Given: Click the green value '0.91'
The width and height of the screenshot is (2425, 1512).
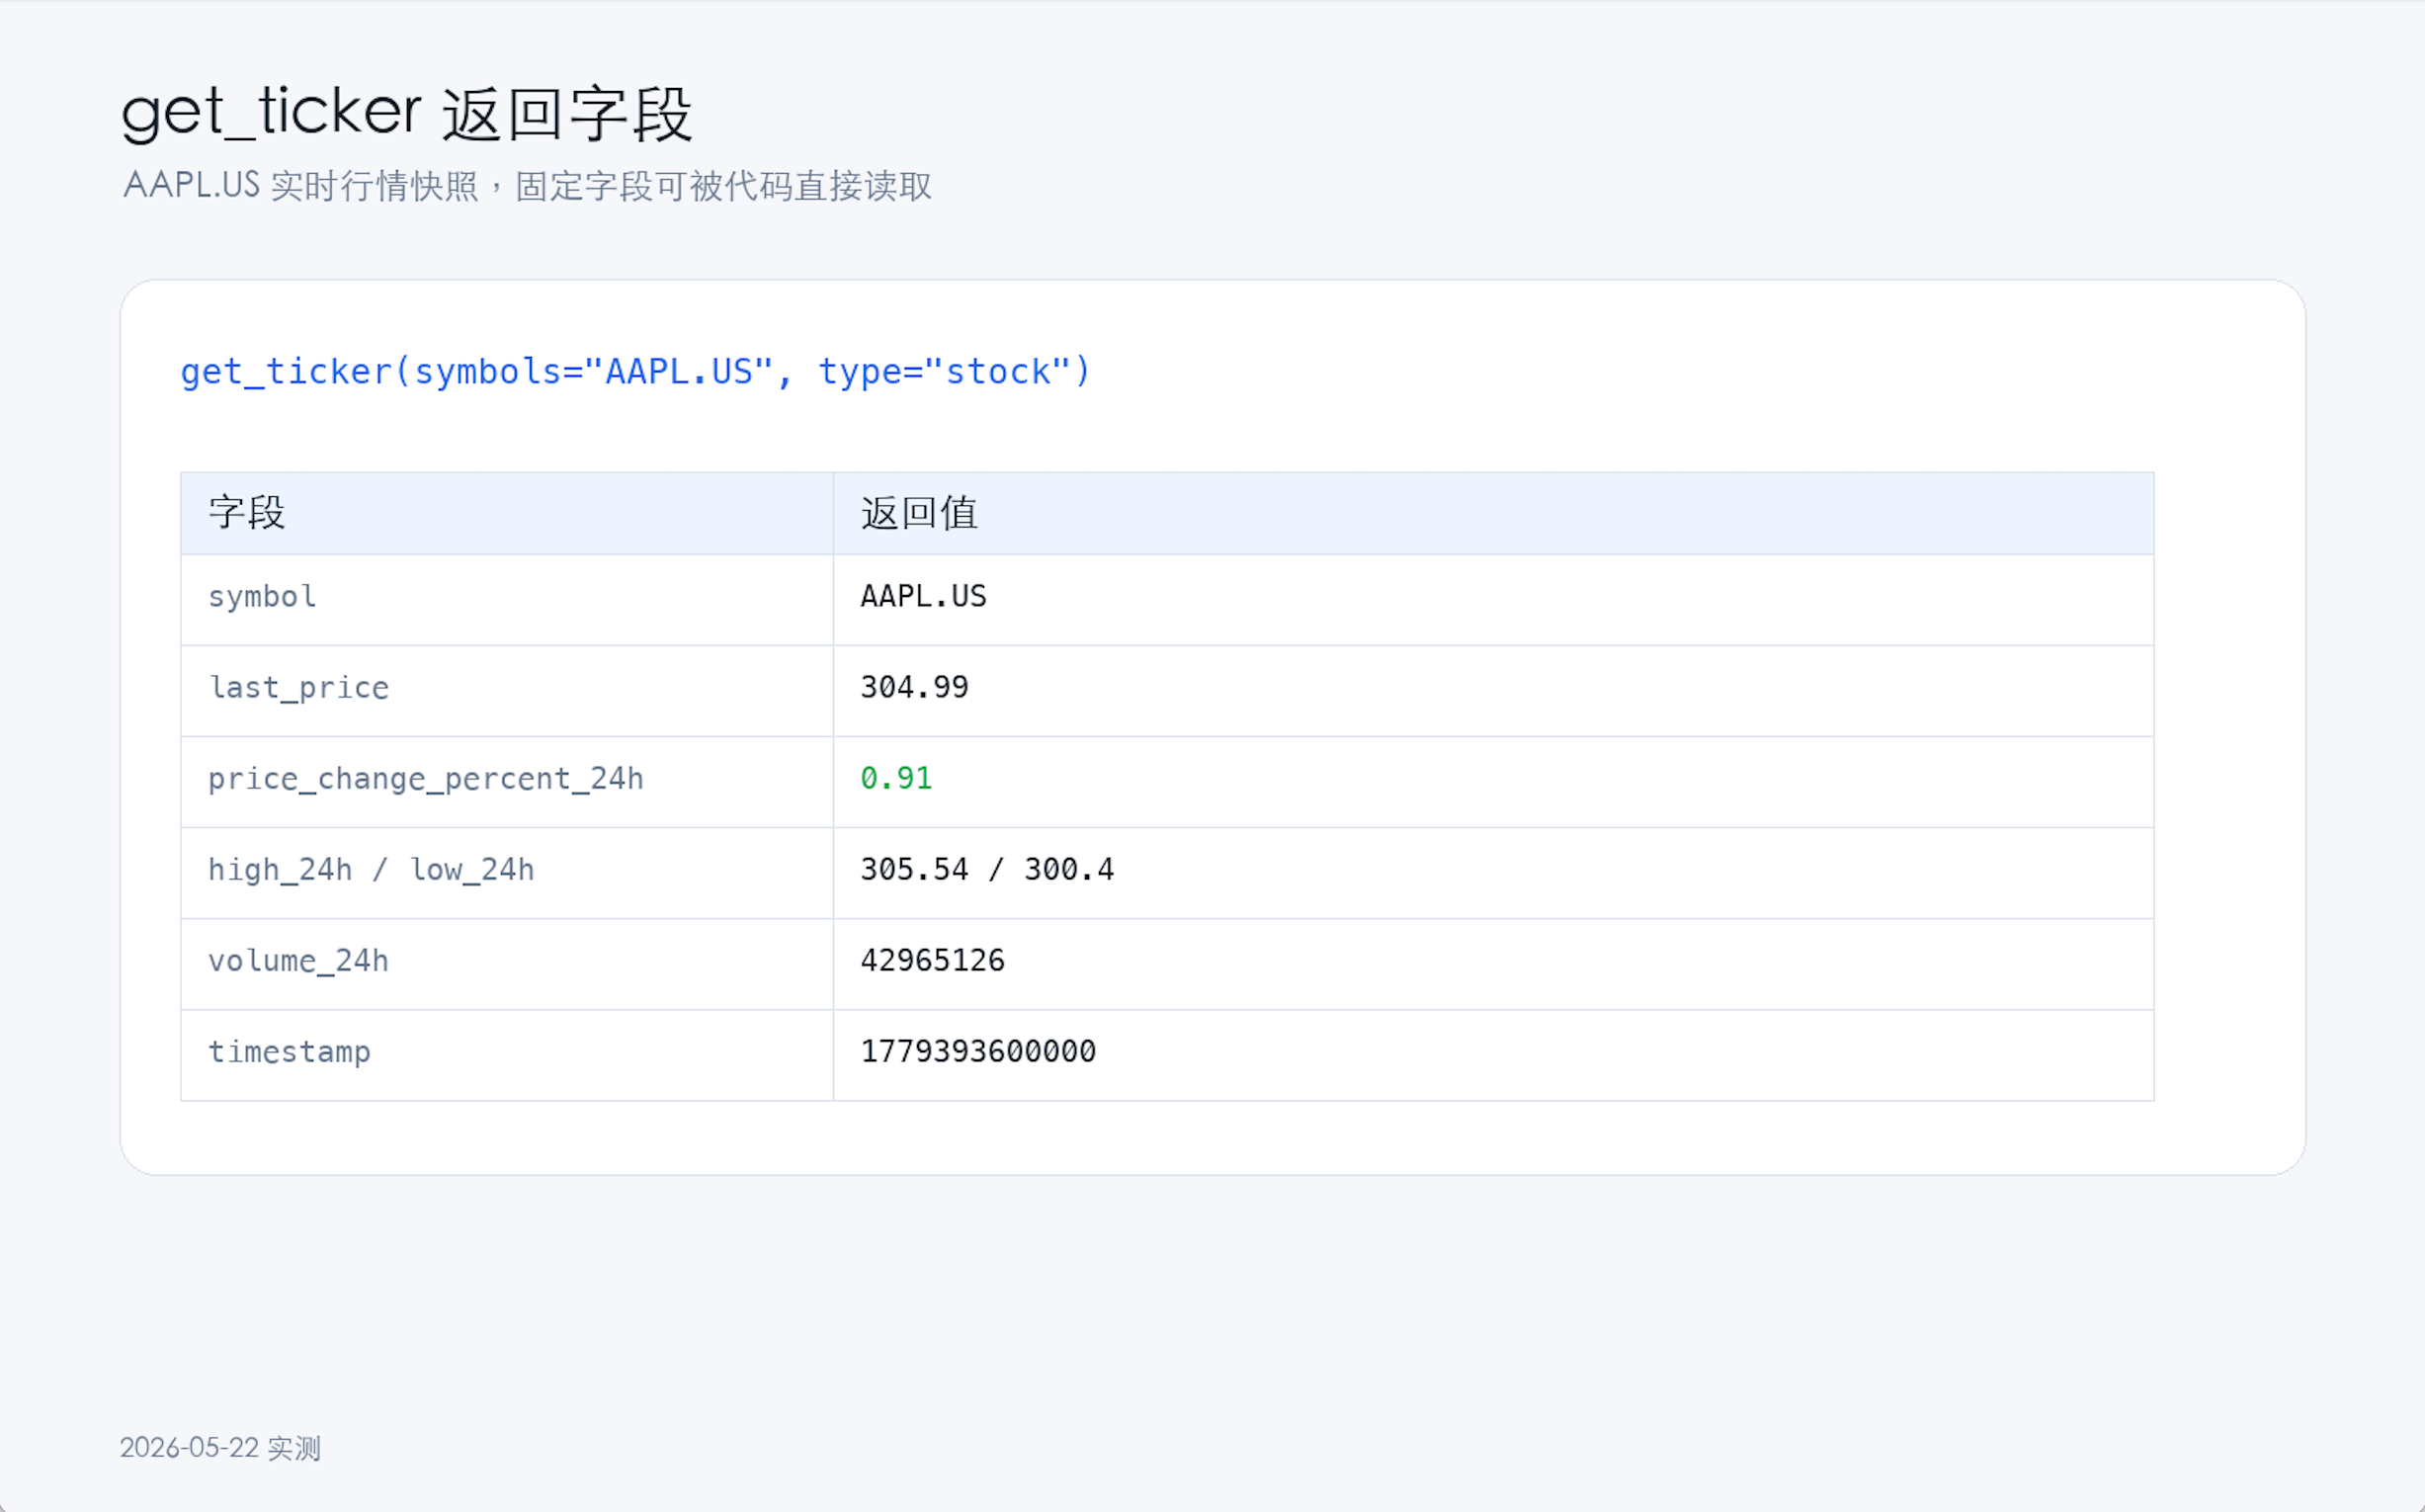Looking at the screenshot, I should coord(896,778).
